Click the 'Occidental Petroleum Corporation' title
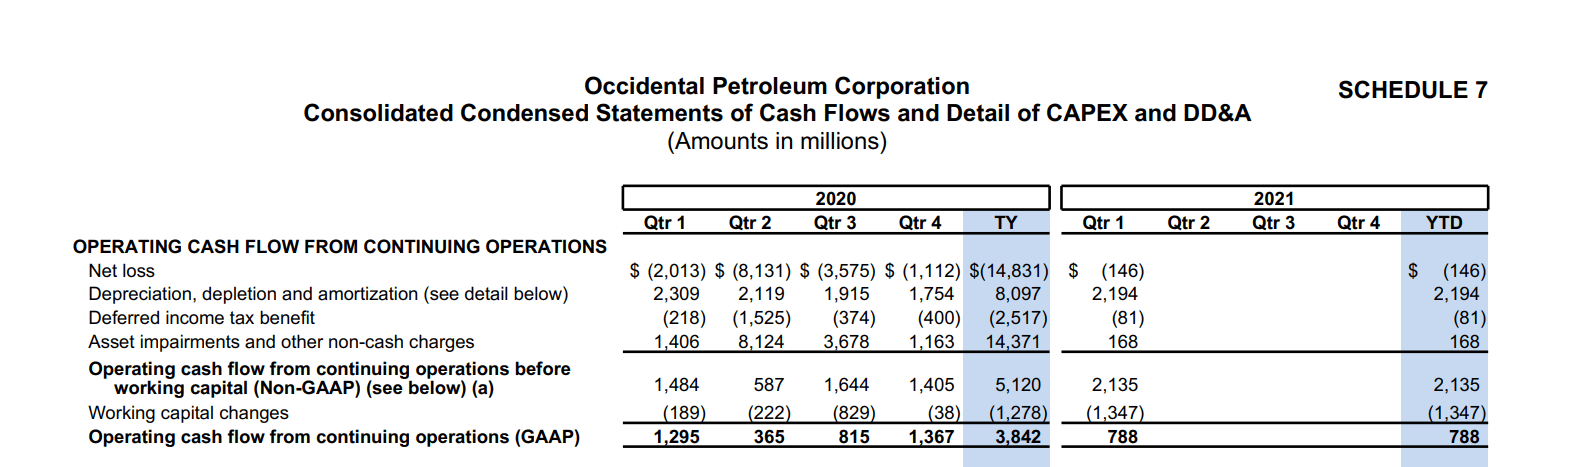1580x467 pixels. tap(777, 86)
